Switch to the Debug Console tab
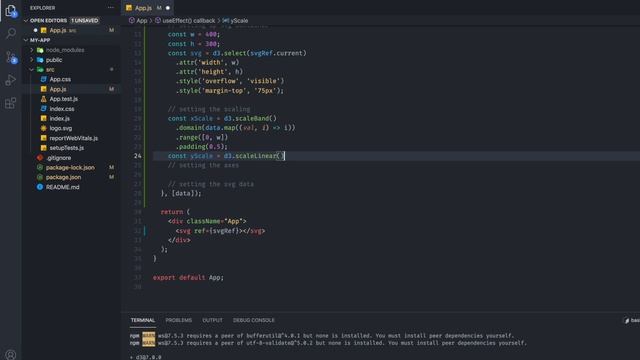This screenshot has width=640, height=360. click(x=254, y=320)
